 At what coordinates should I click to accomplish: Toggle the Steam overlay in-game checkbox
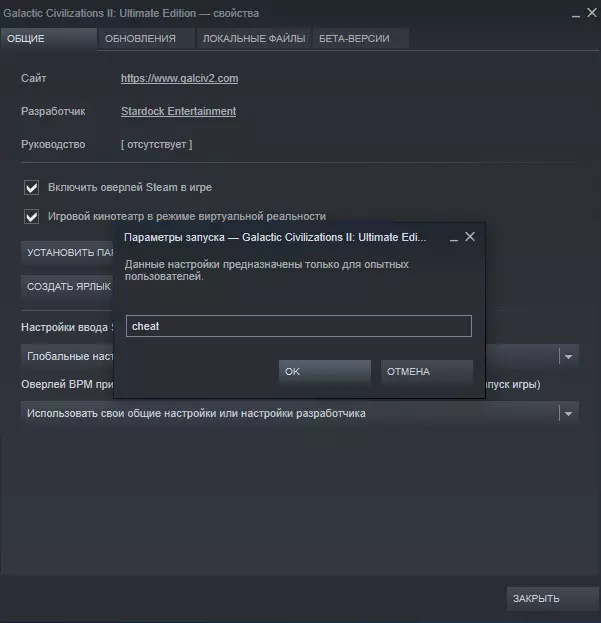(x=31, y=188)
